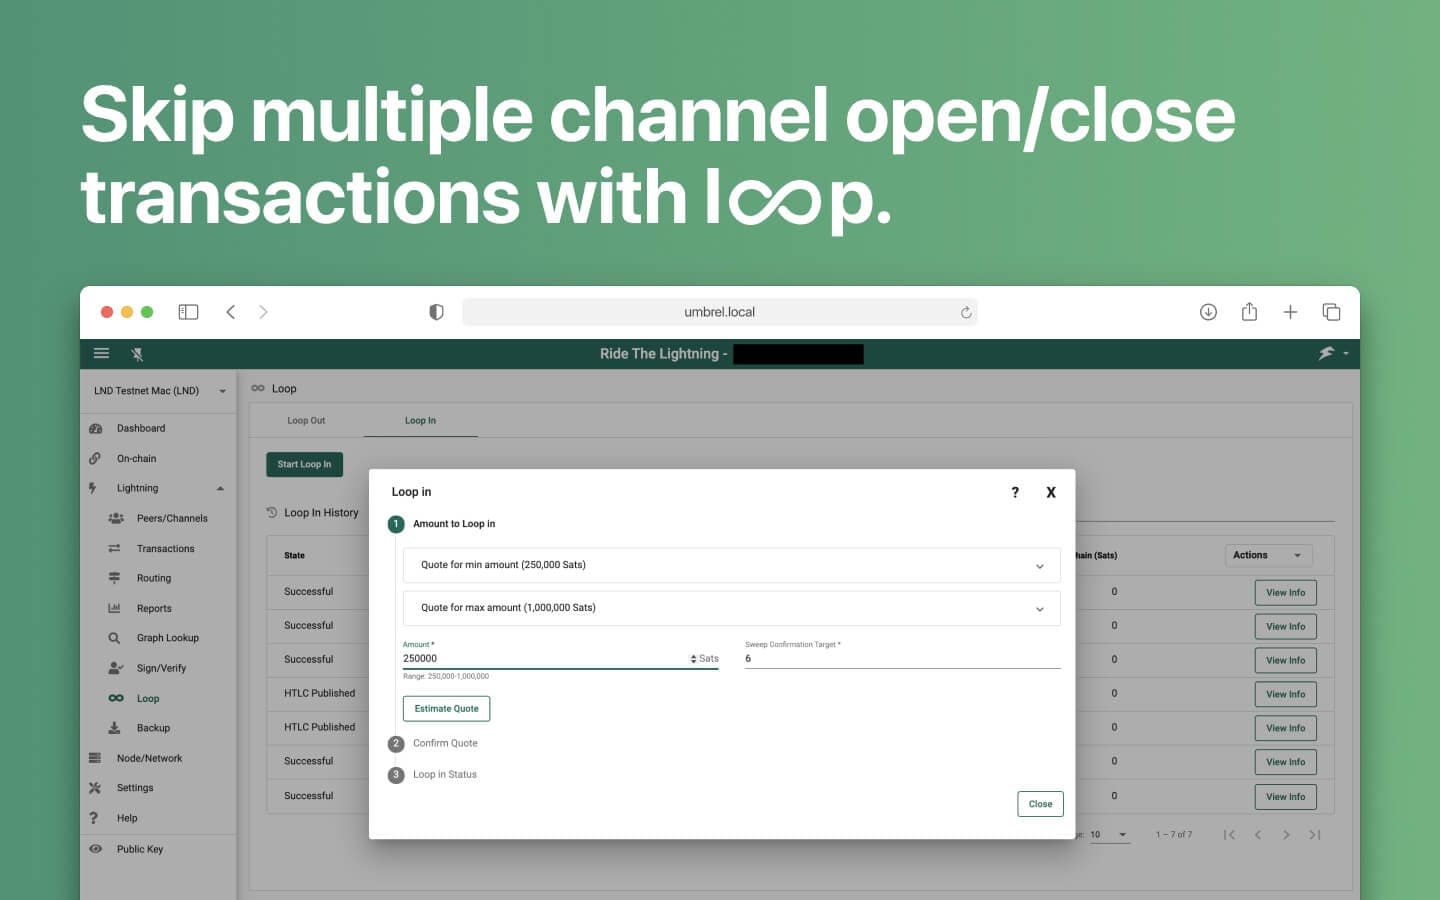Select the Peers/Channels menu item
Image resolution: width=1440 pixels, height=900 pixels.
pyautogui.click(x=172, y=518)
